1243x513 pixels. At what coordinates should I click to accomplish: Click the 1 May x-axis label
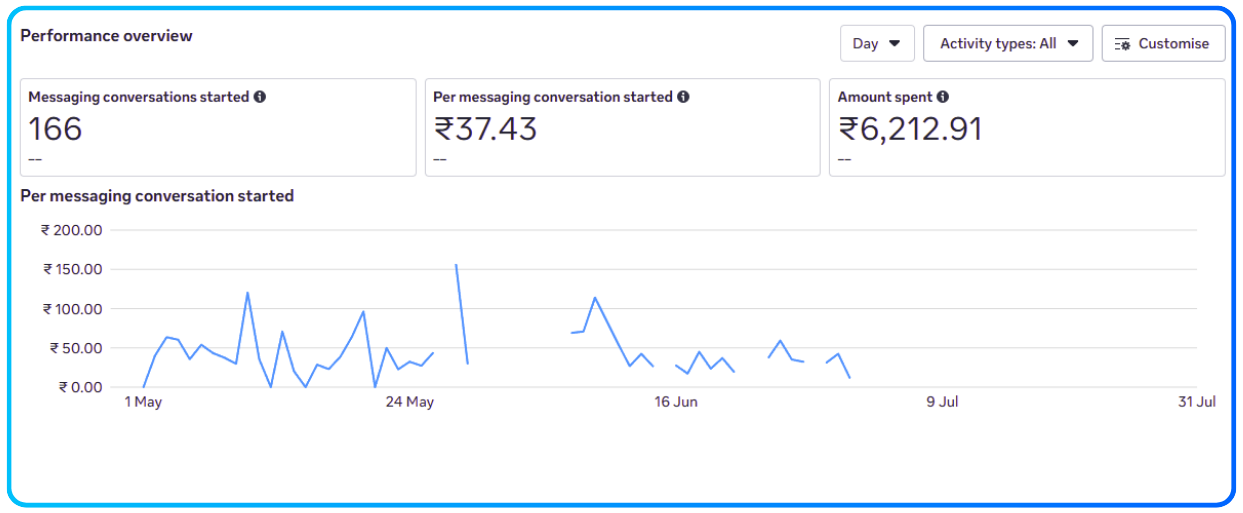[x=143, y=402]
